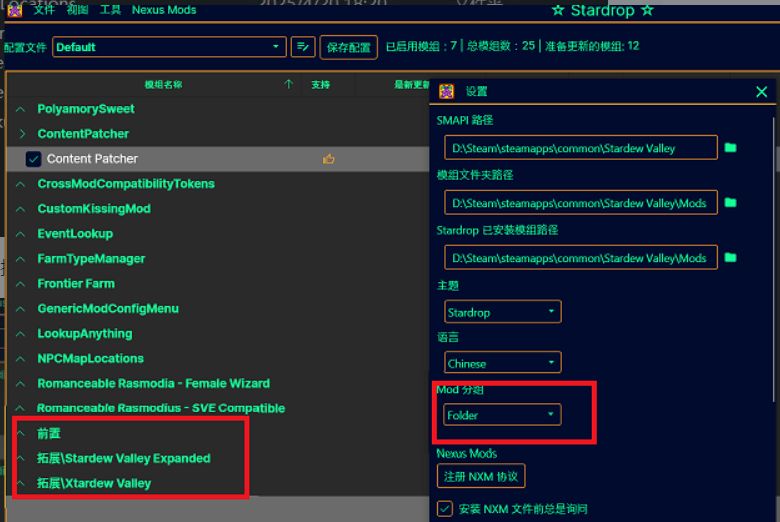The image size is (780, 522).
Task: Click the thumbs-up endorse icon for Content Patcher
Action: [x=328, y=159]
